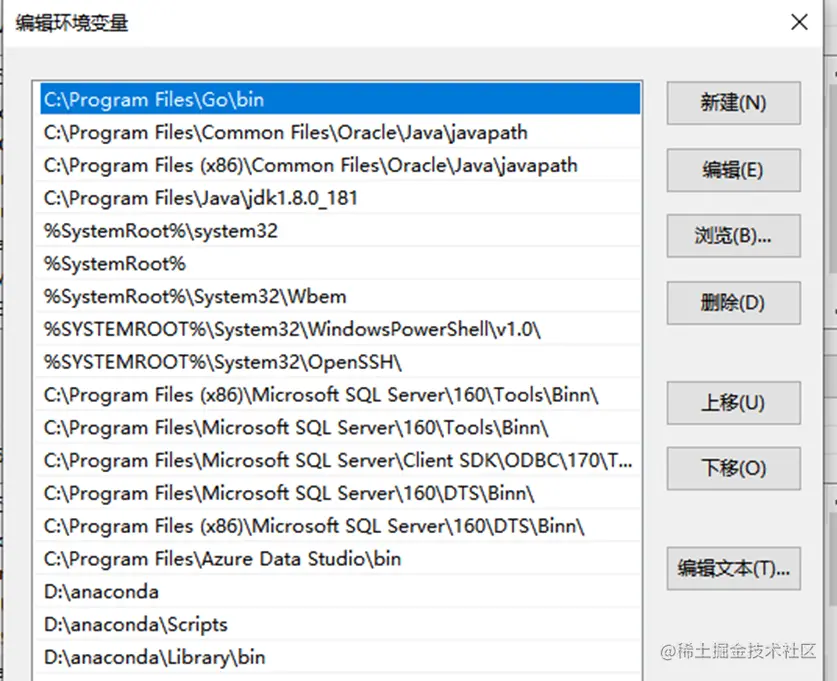Select the Azure Data Studio\bin entry

click(340, 559)
